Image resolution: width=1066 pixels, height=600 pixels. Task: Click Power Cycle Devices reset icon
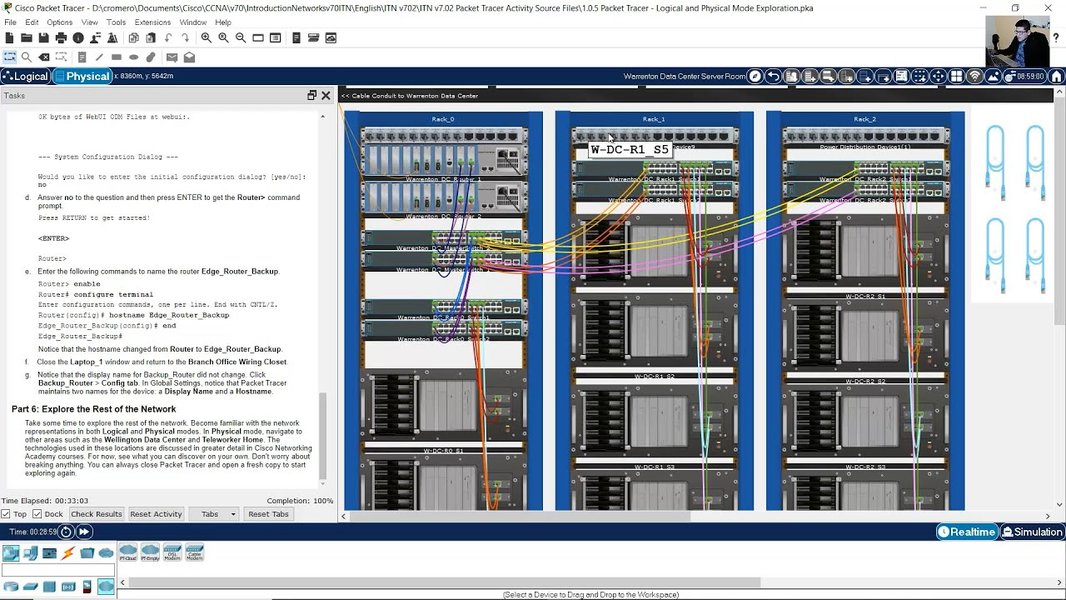[x=66, y=531]
